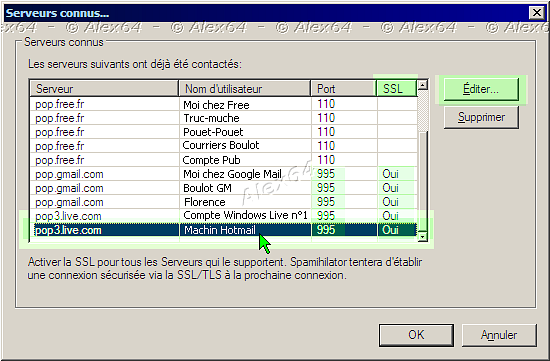Click SSL Oui in Machin Hotmail row
This screenshot has width=550, height=361.
pyautogui.click(x=390, y=230)
